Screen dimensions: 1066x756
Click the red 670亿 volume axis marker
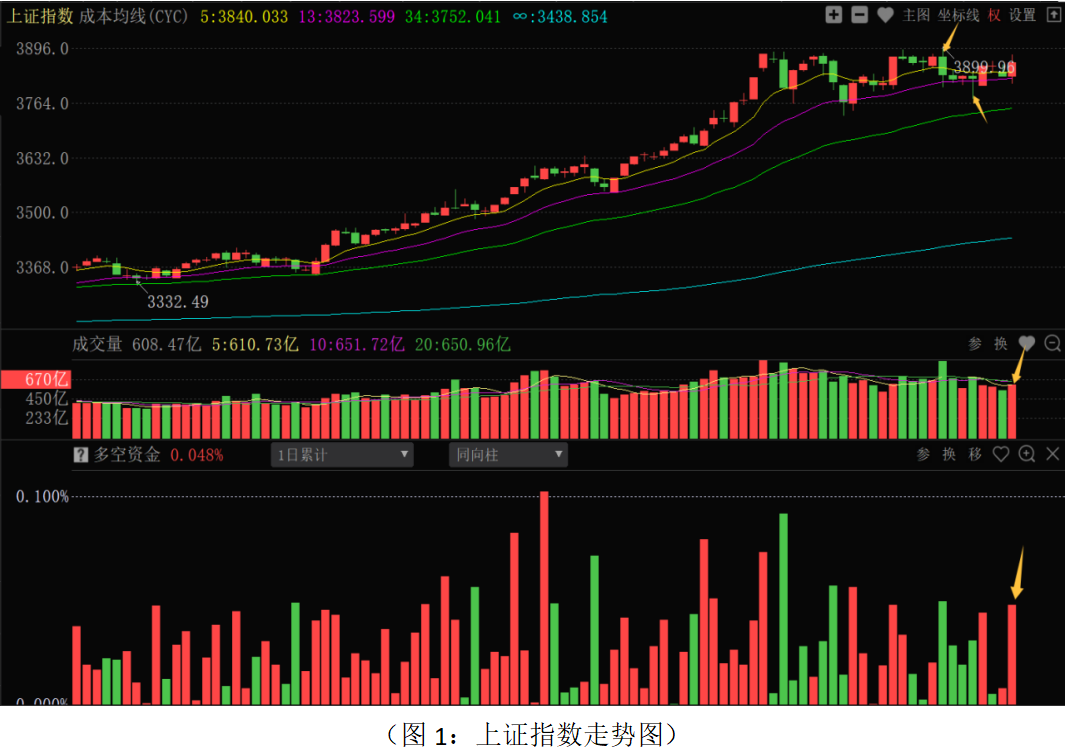coord(34,380)
